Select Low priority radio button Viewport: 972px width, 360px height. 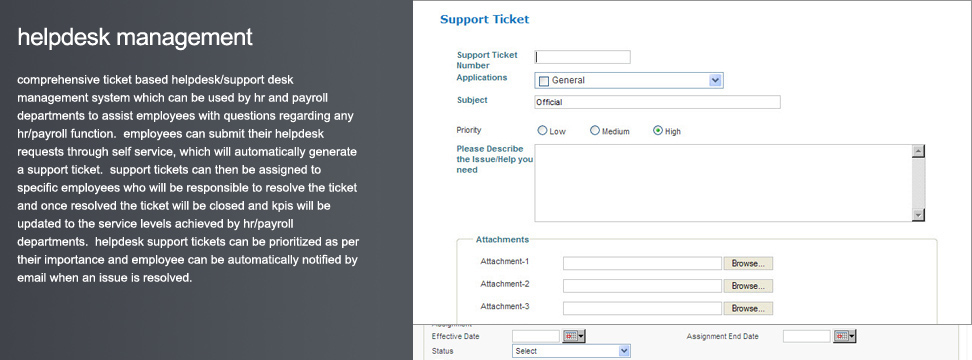click(542, 131)
